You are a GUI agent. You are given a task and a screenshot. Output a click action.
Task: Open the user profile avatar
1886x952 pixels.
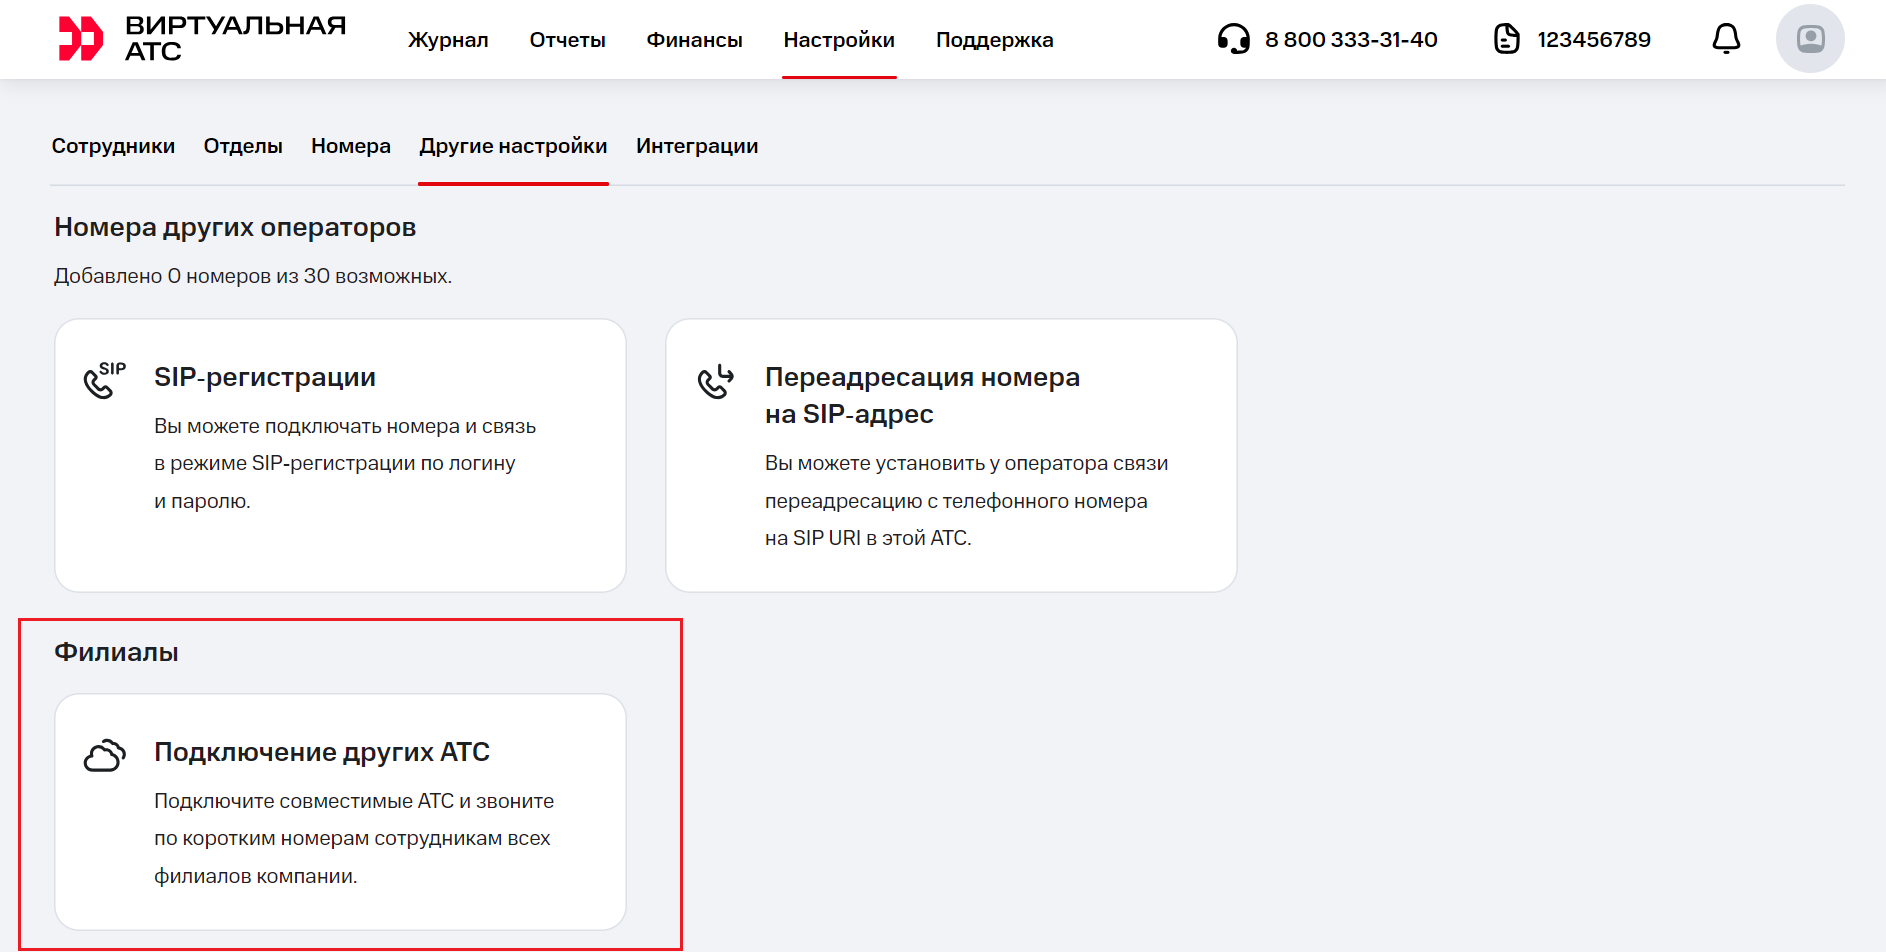click(x=1809, y=39)
